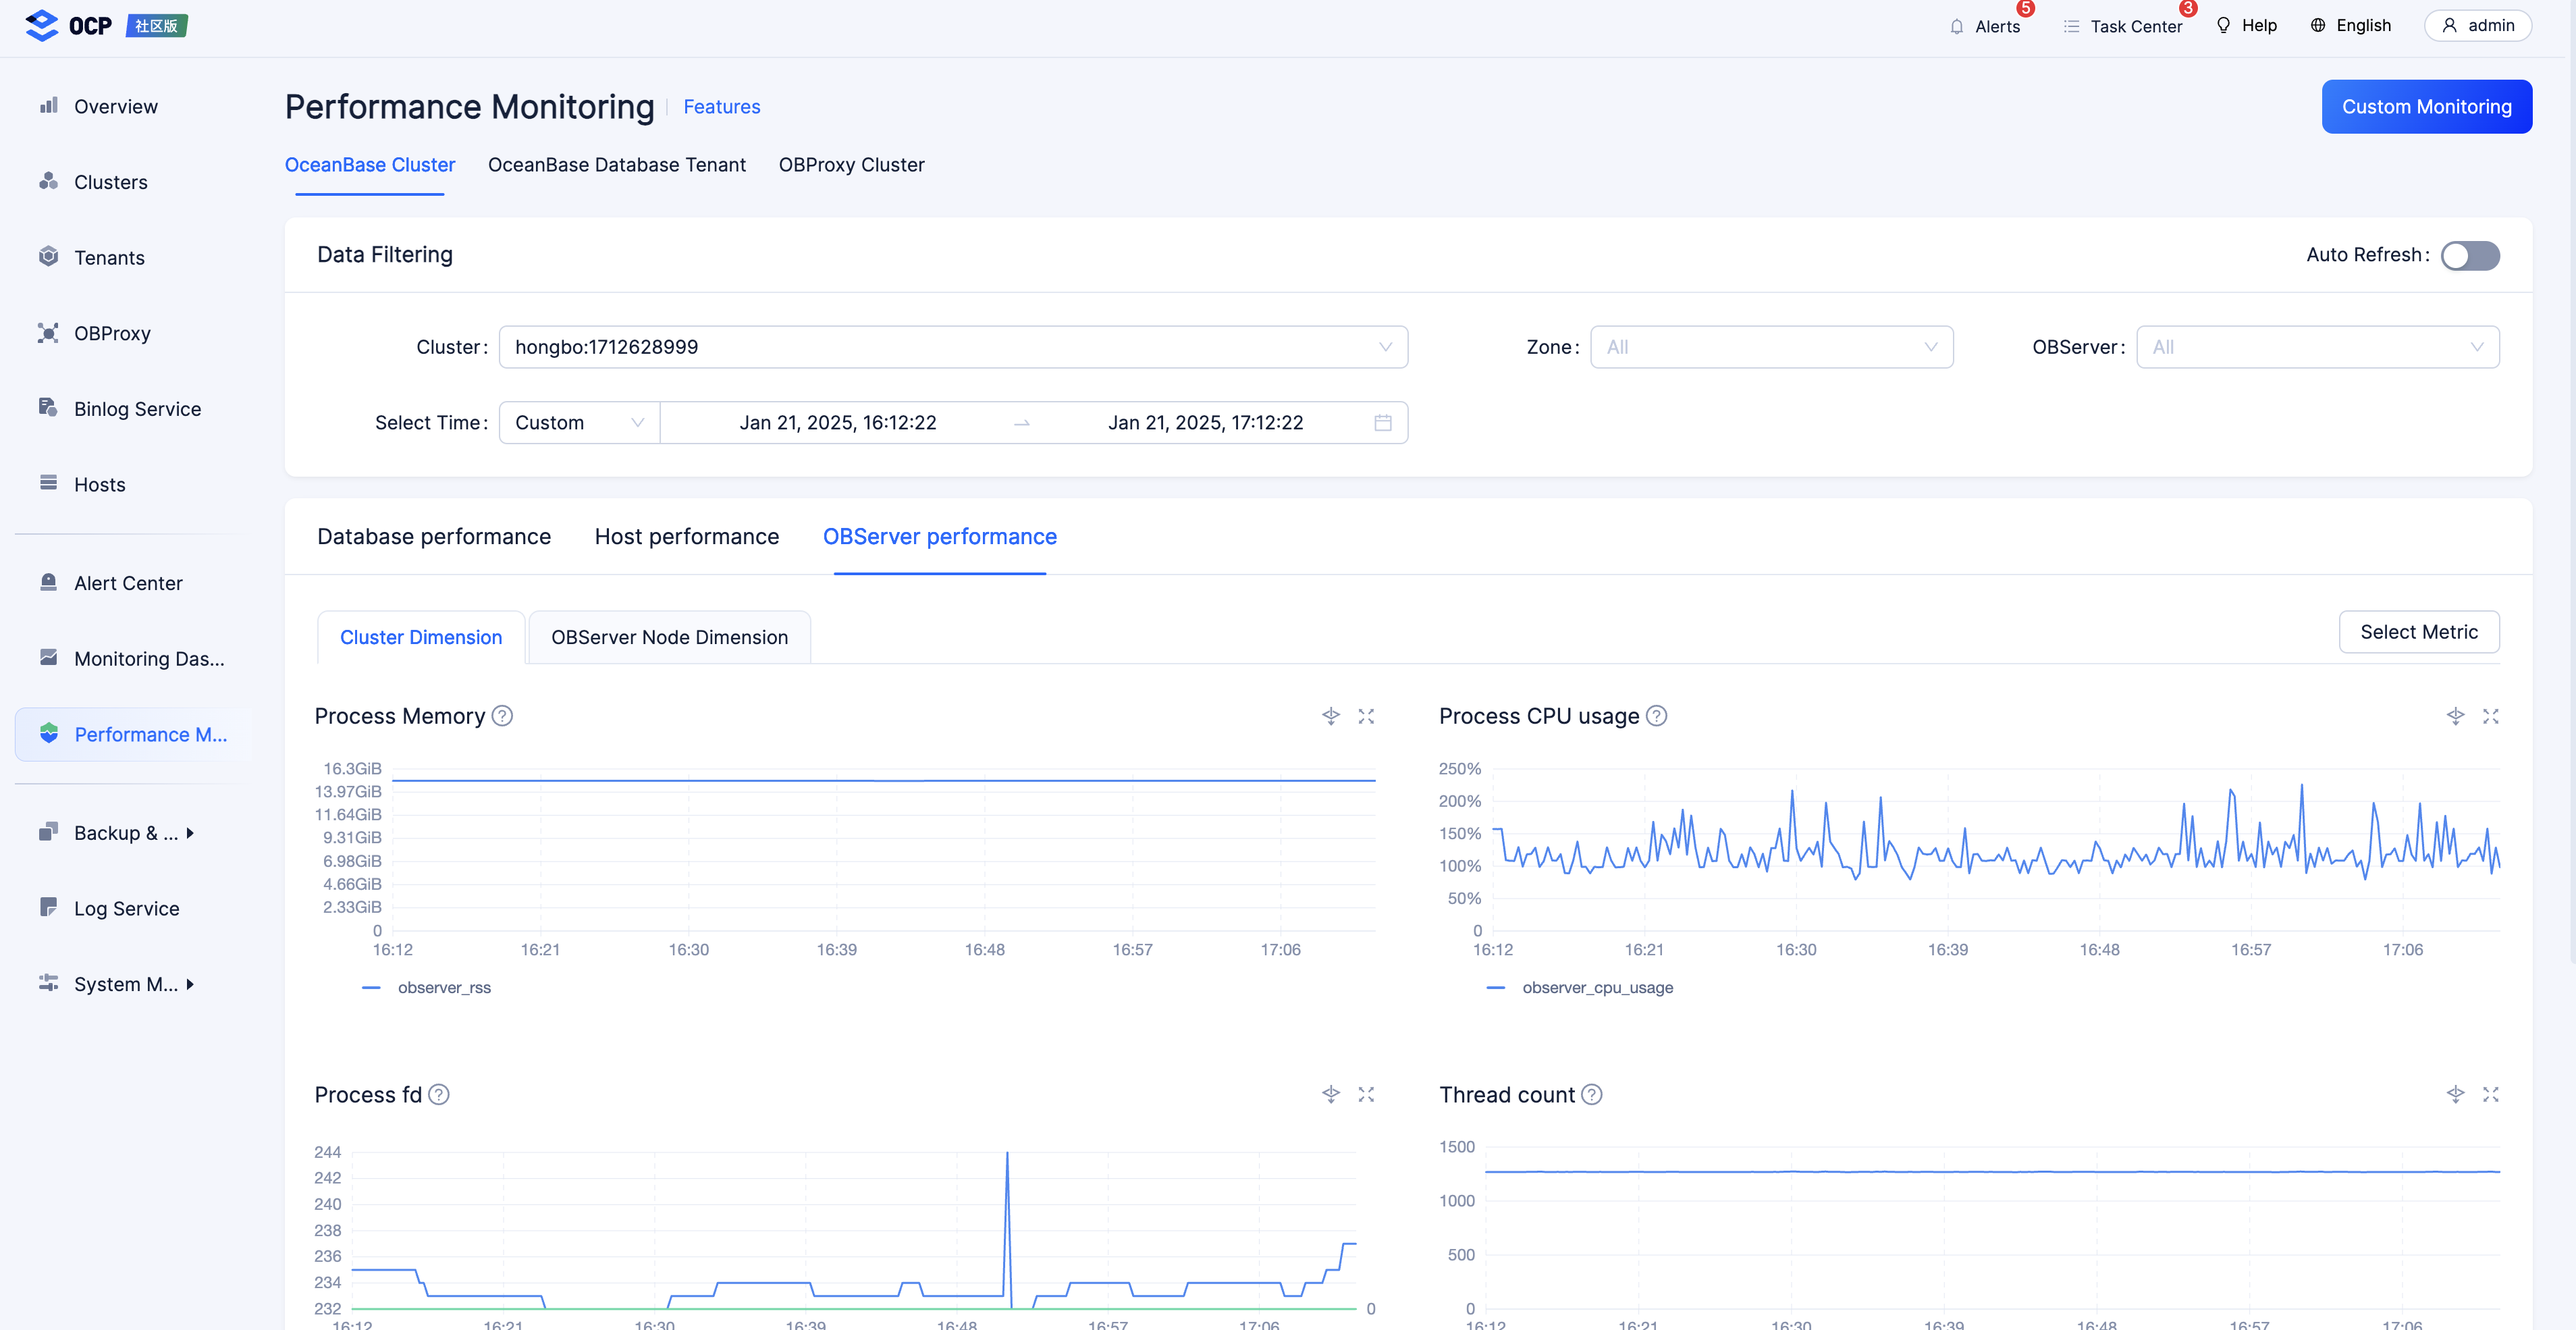The width and height of the screenshot is (2576, 1330).
Task: Open the admin user menu
Action: [x=2478, y=26]
